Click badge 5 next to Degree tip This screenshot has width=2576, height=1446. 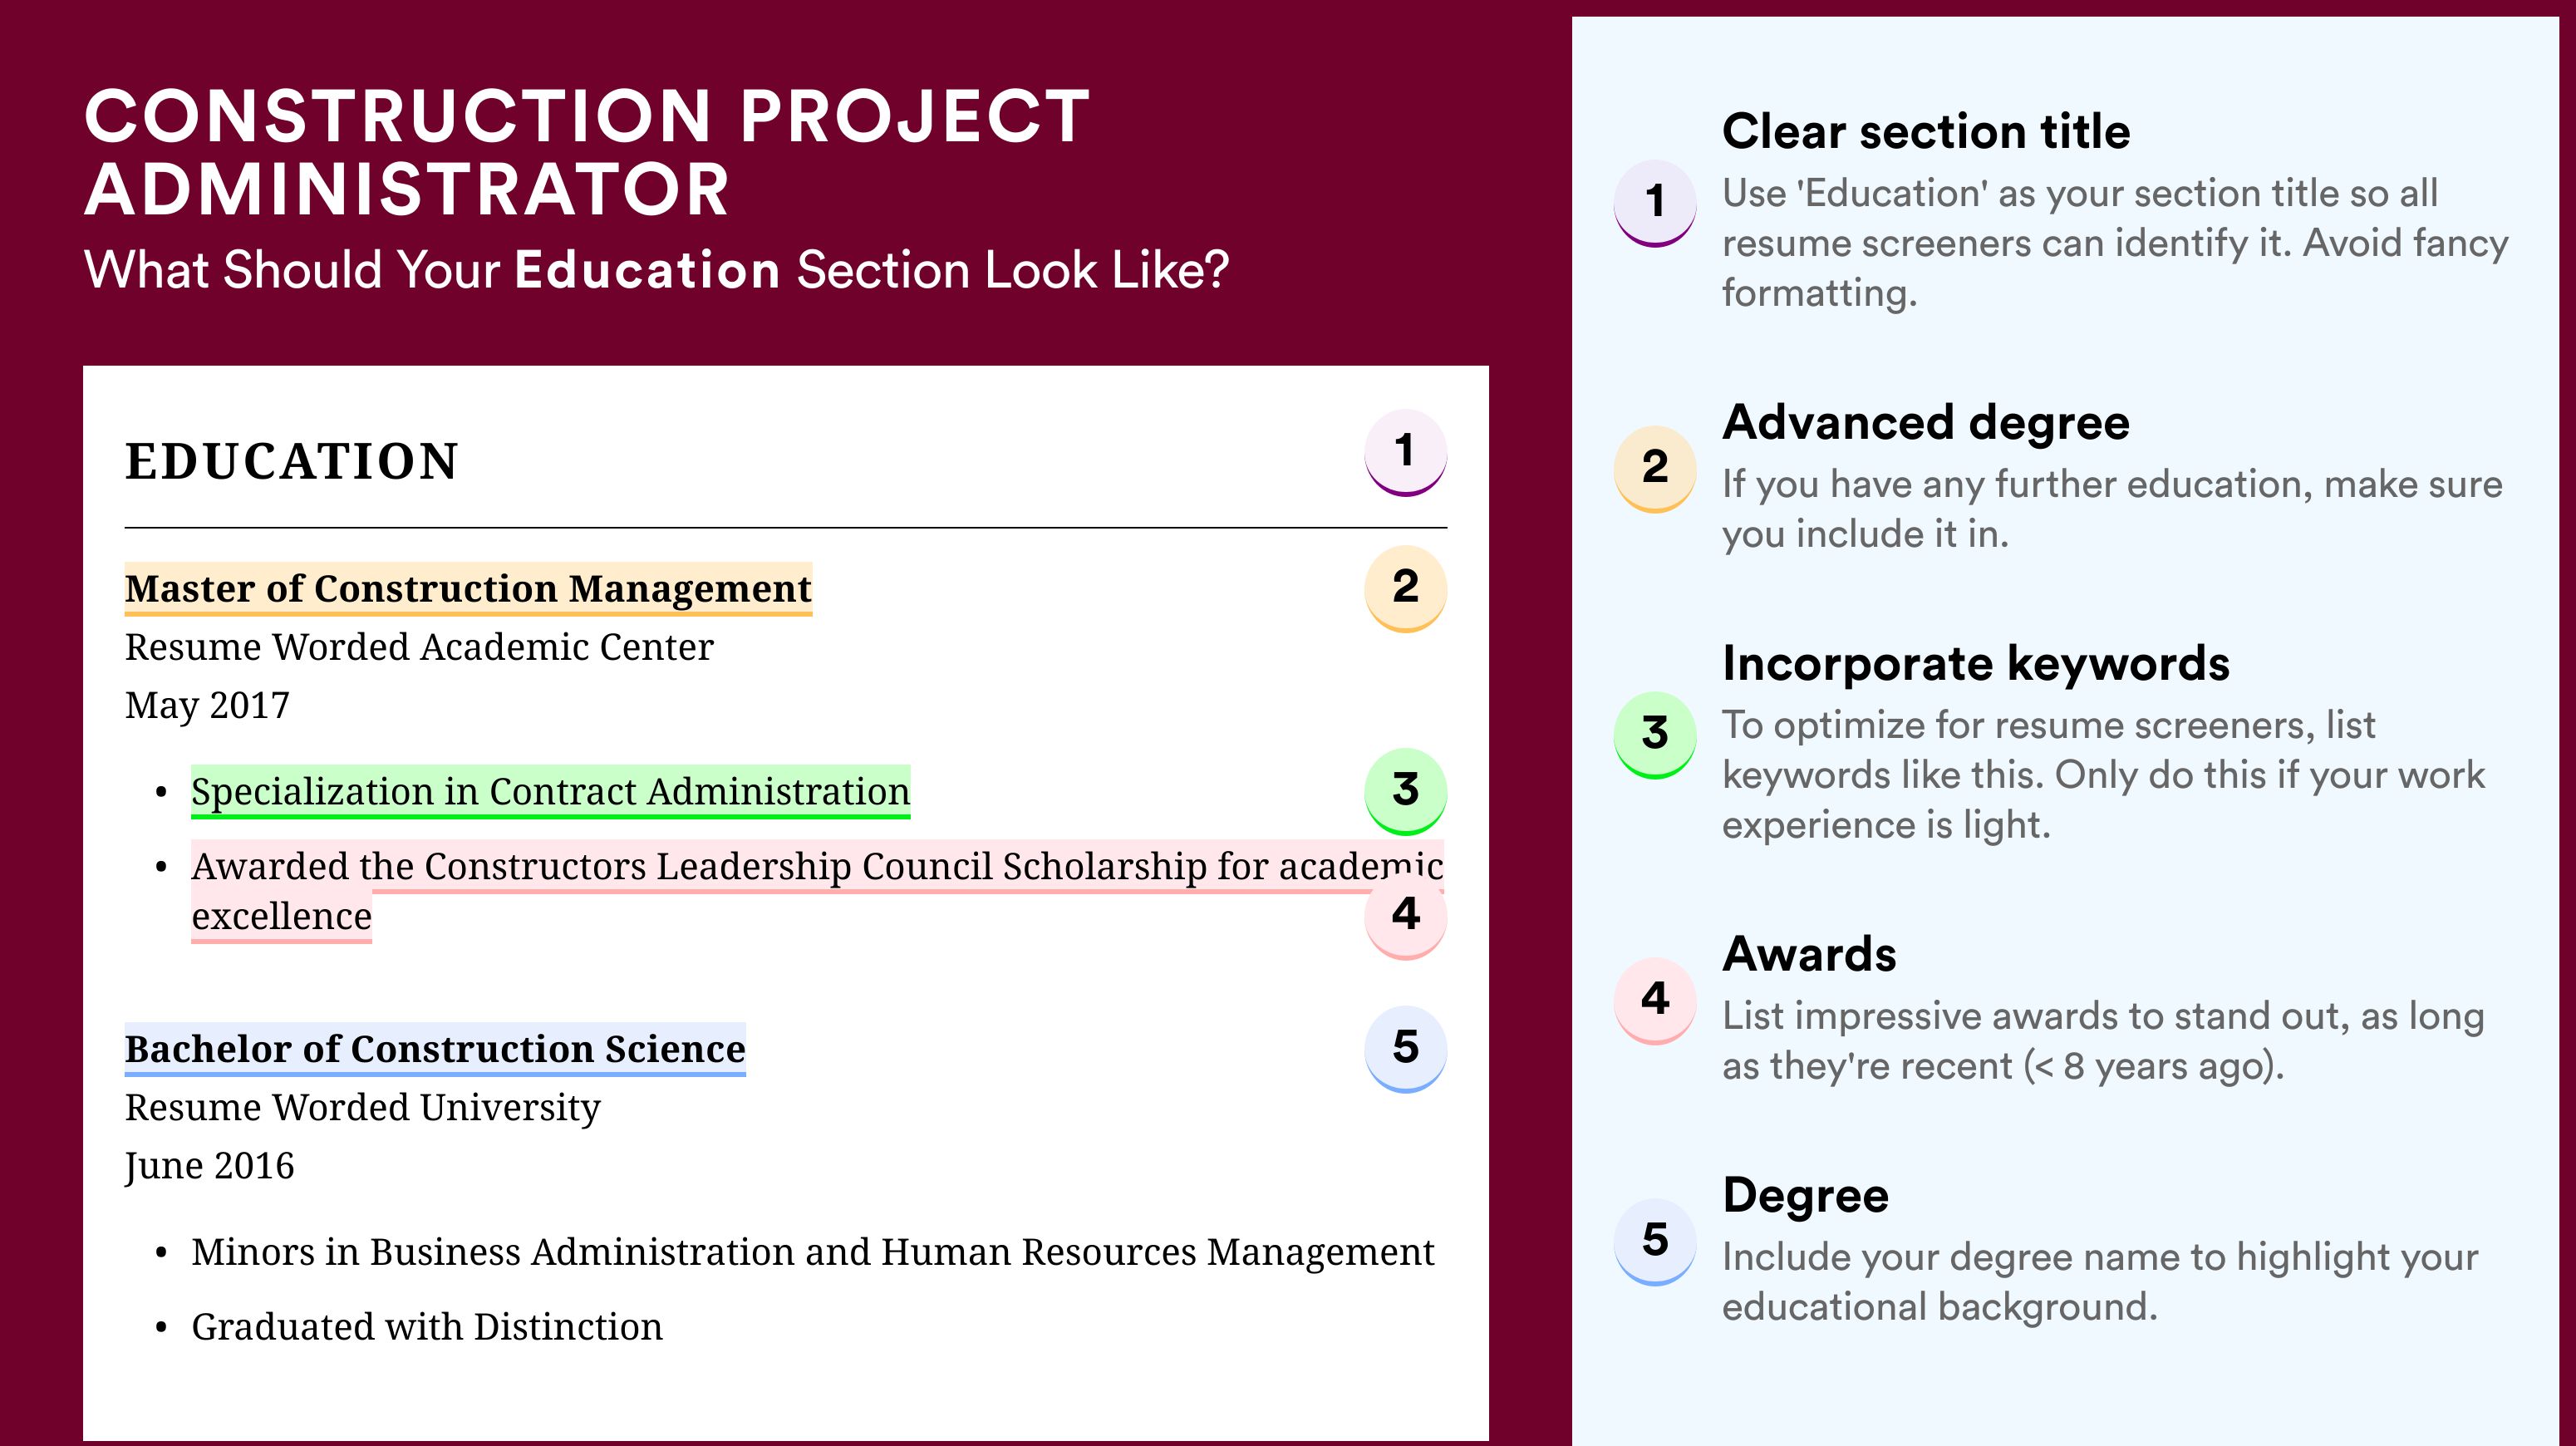coord(1655,1241)
